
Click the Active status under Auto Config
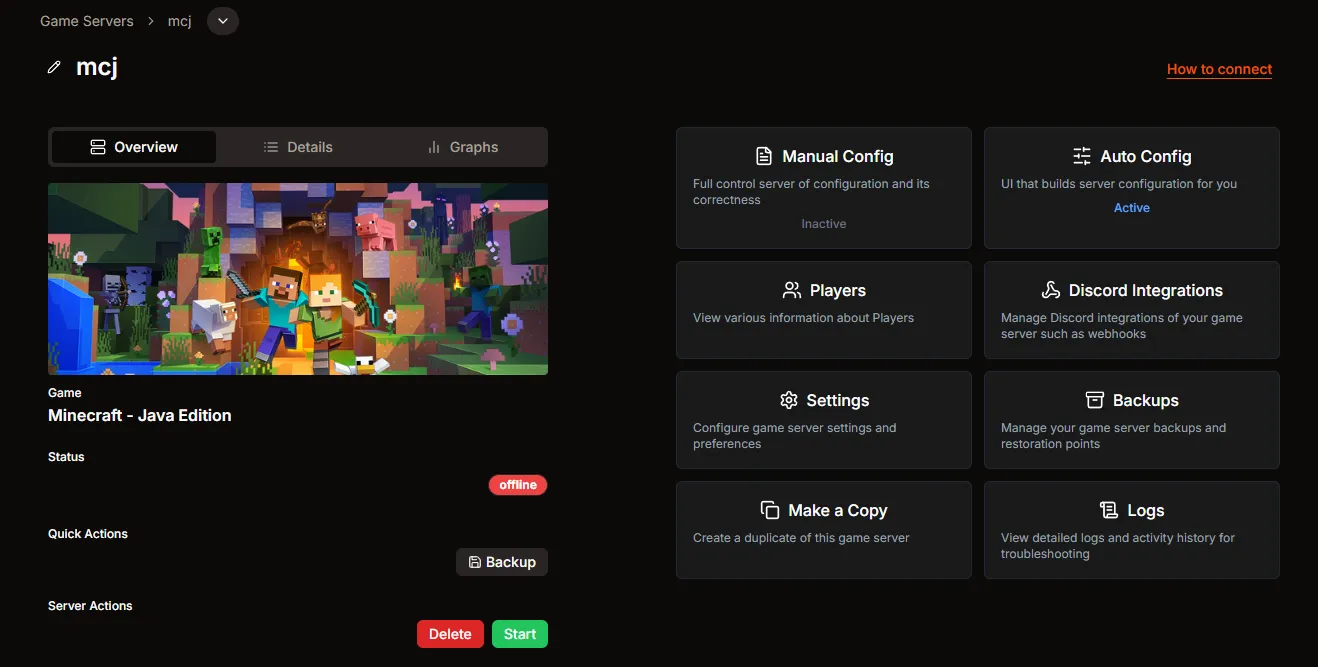[1131, 207]
